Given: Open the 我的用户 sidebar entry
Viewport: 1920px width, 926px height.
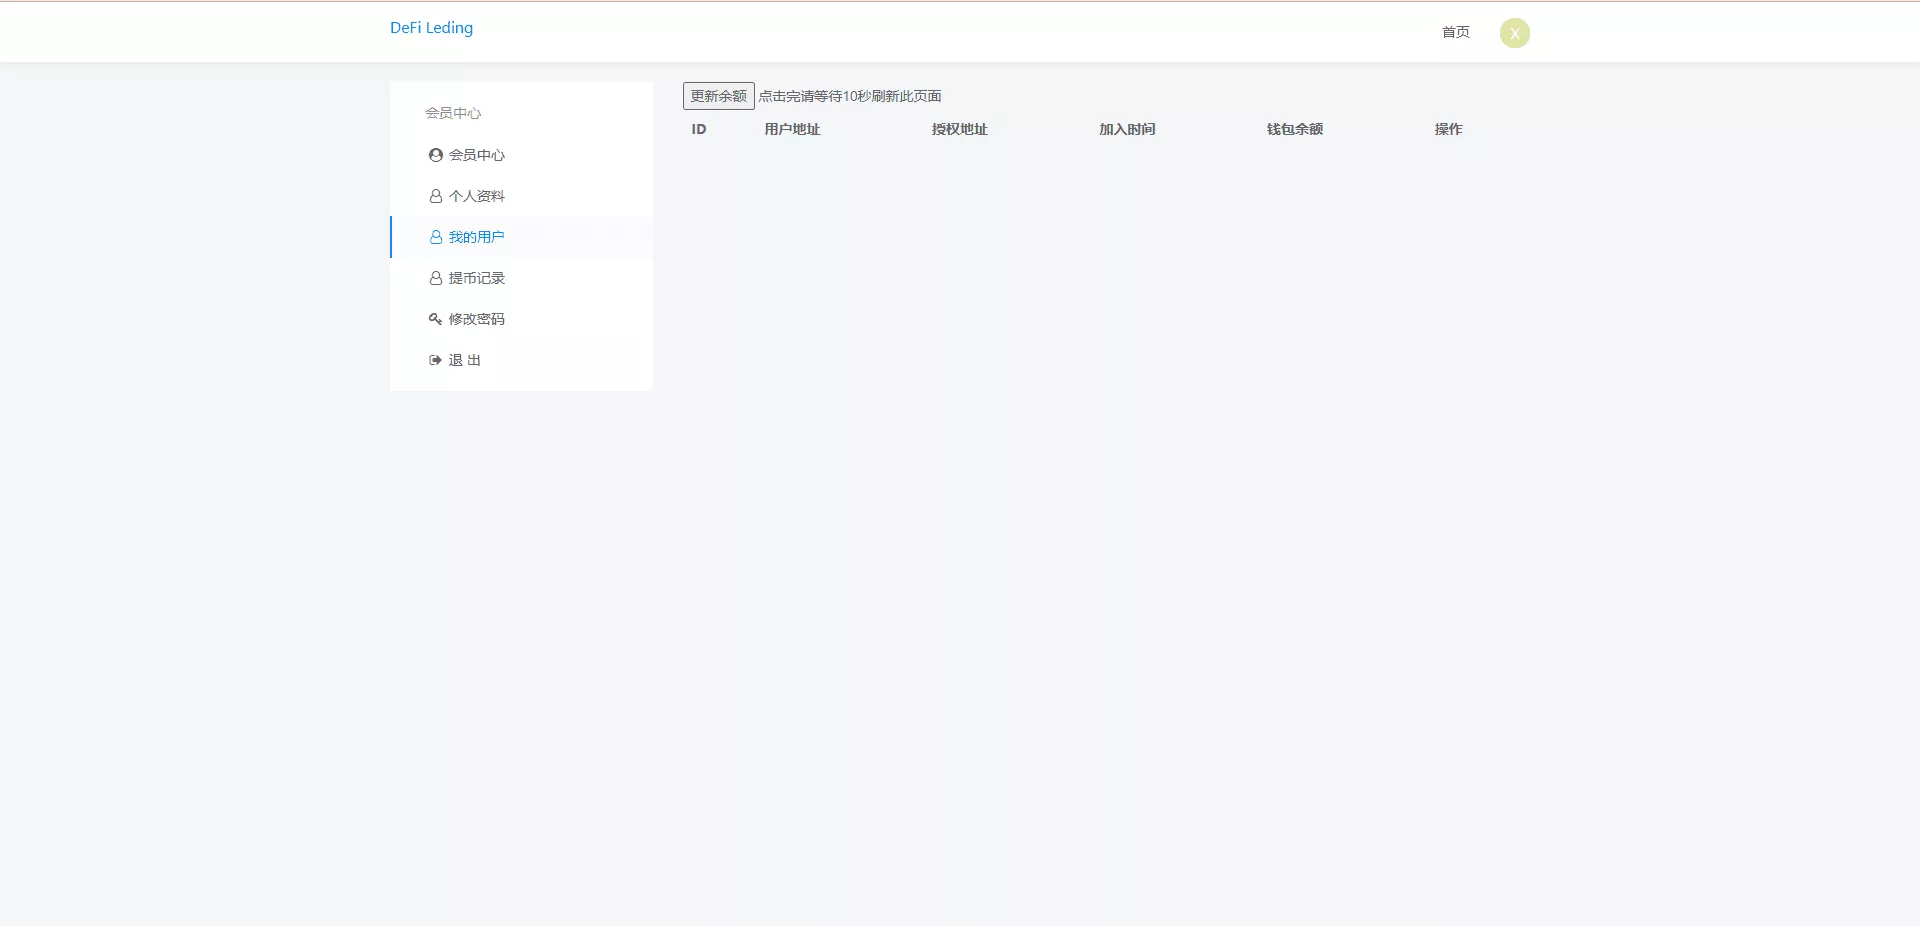Looking at the screenshot, I should (476, 237).
